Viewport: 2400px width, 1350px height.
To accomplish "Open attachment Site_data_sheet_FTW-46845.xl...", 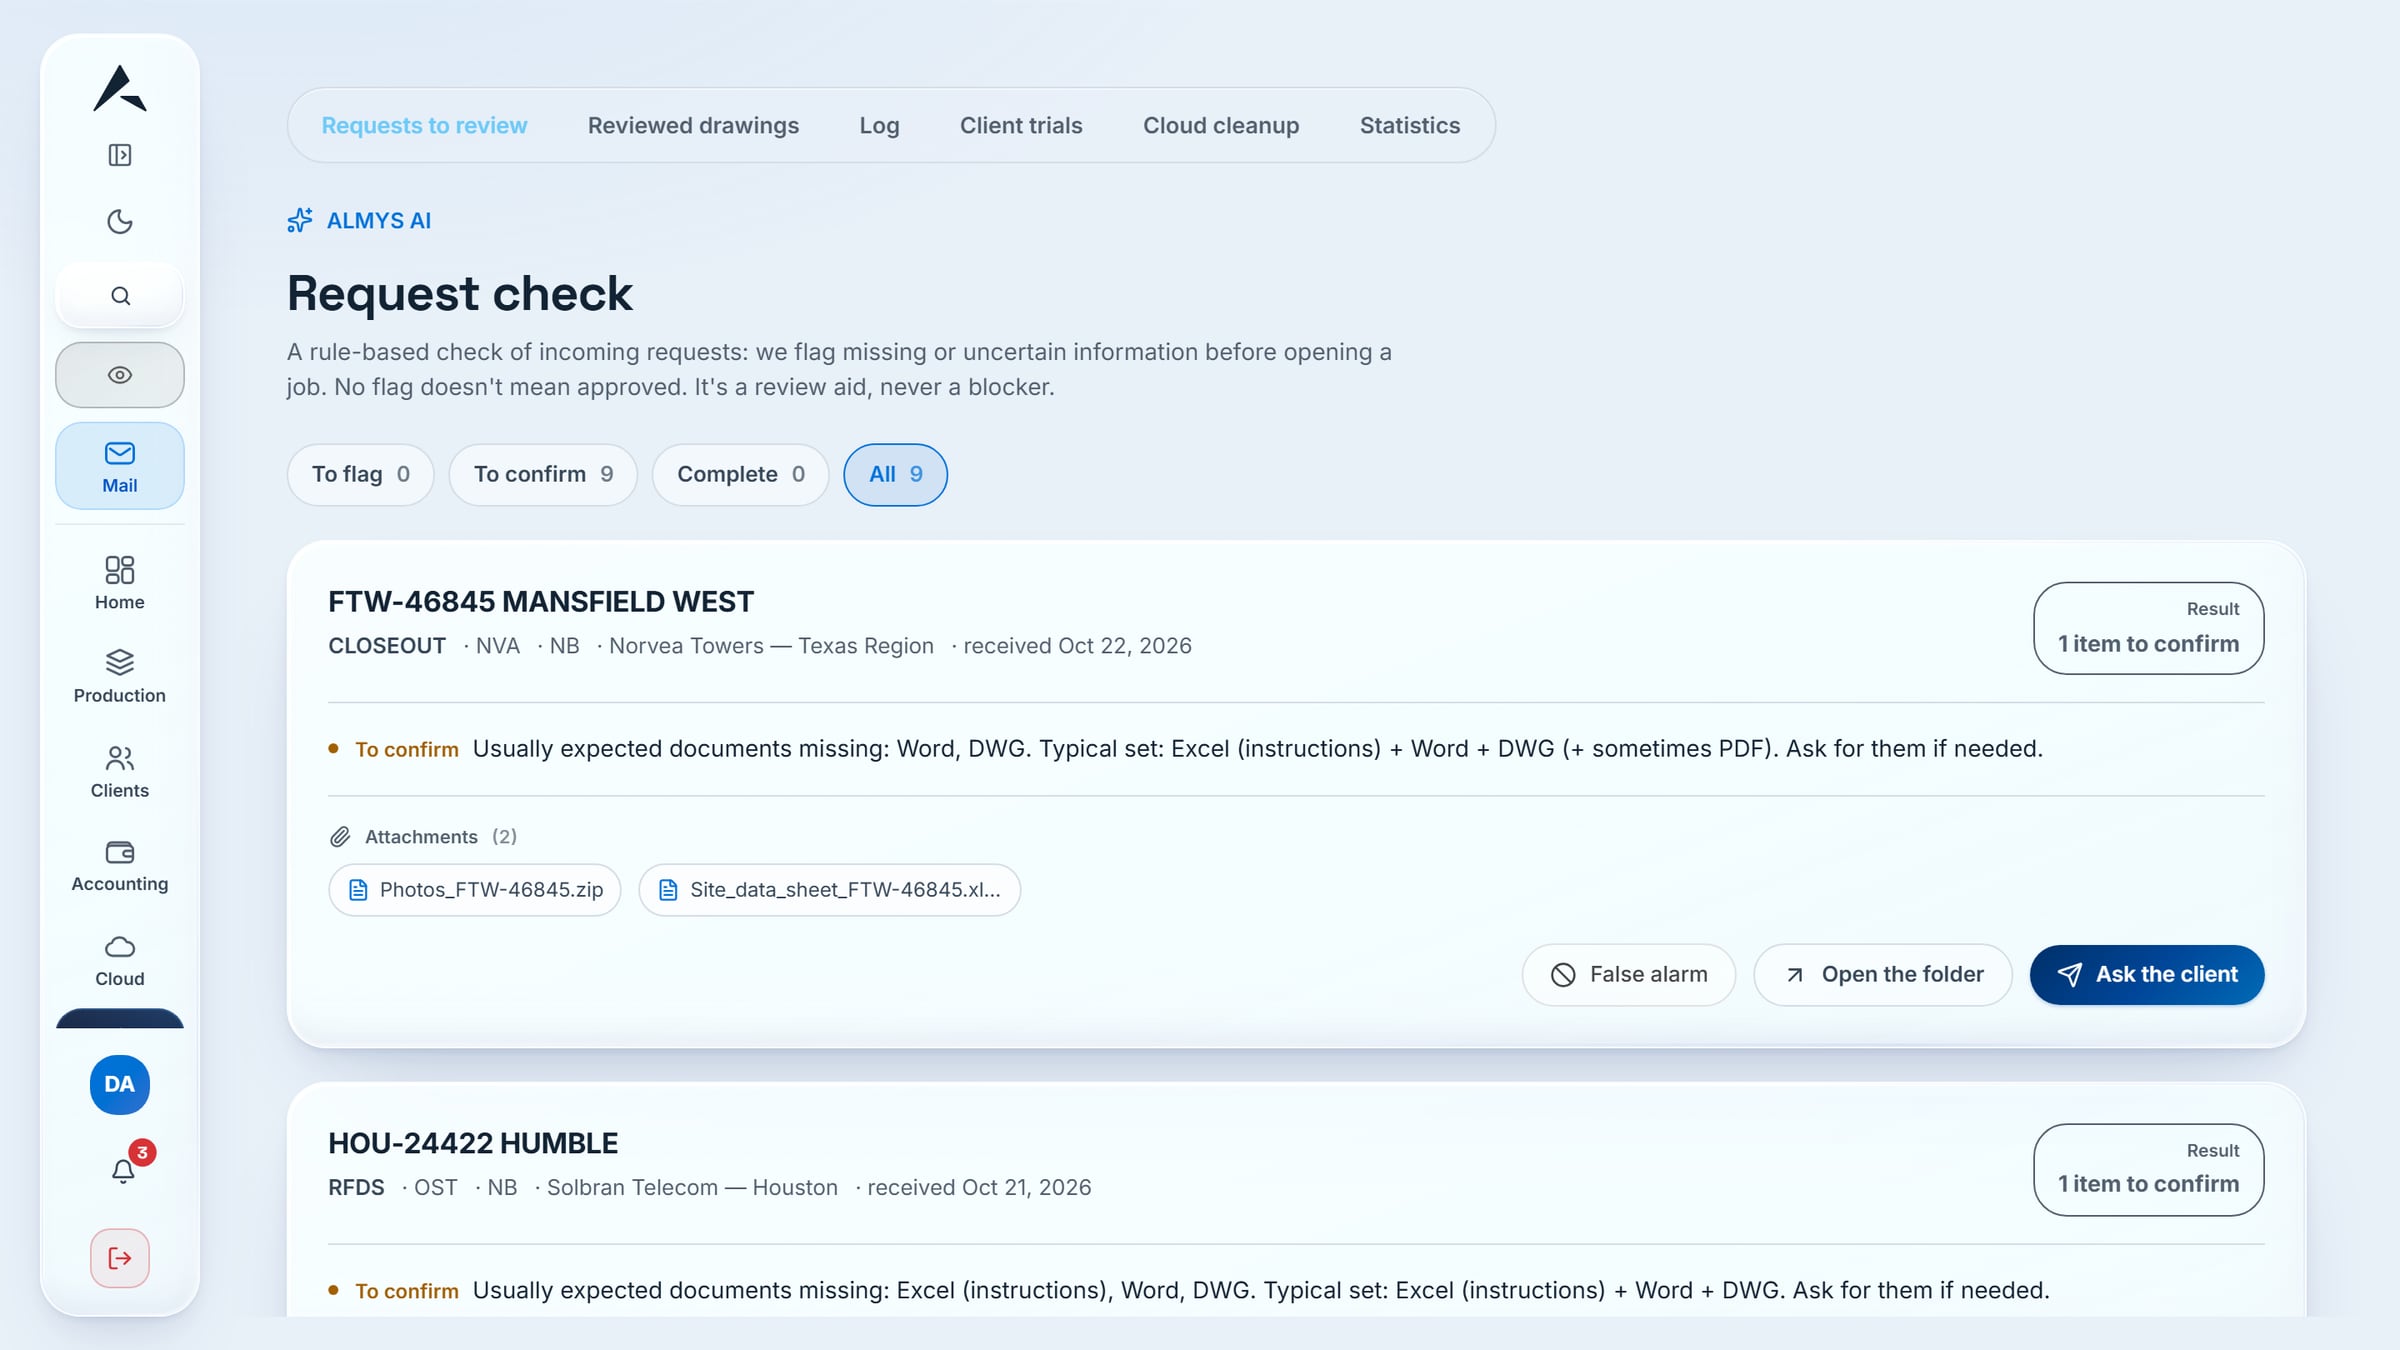I will pos(830,890).
